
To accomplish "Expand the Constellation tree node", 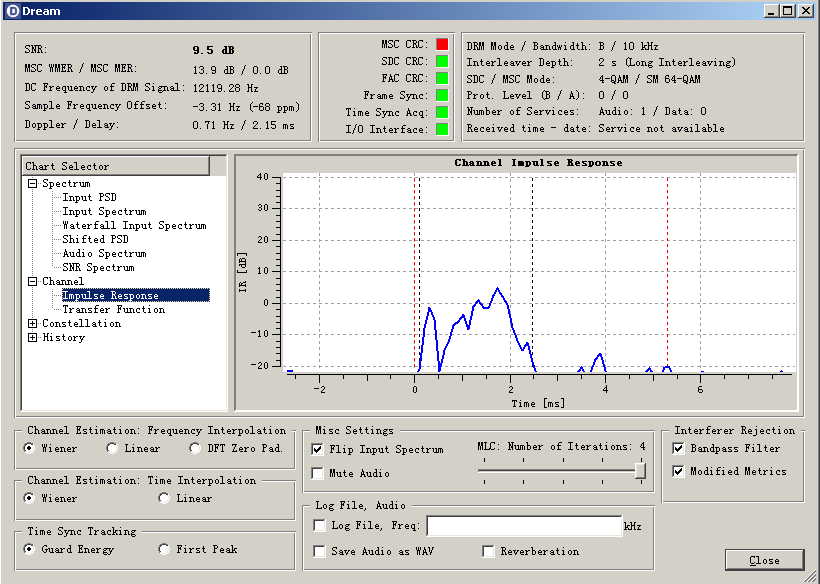I will [x=33, y=323].
